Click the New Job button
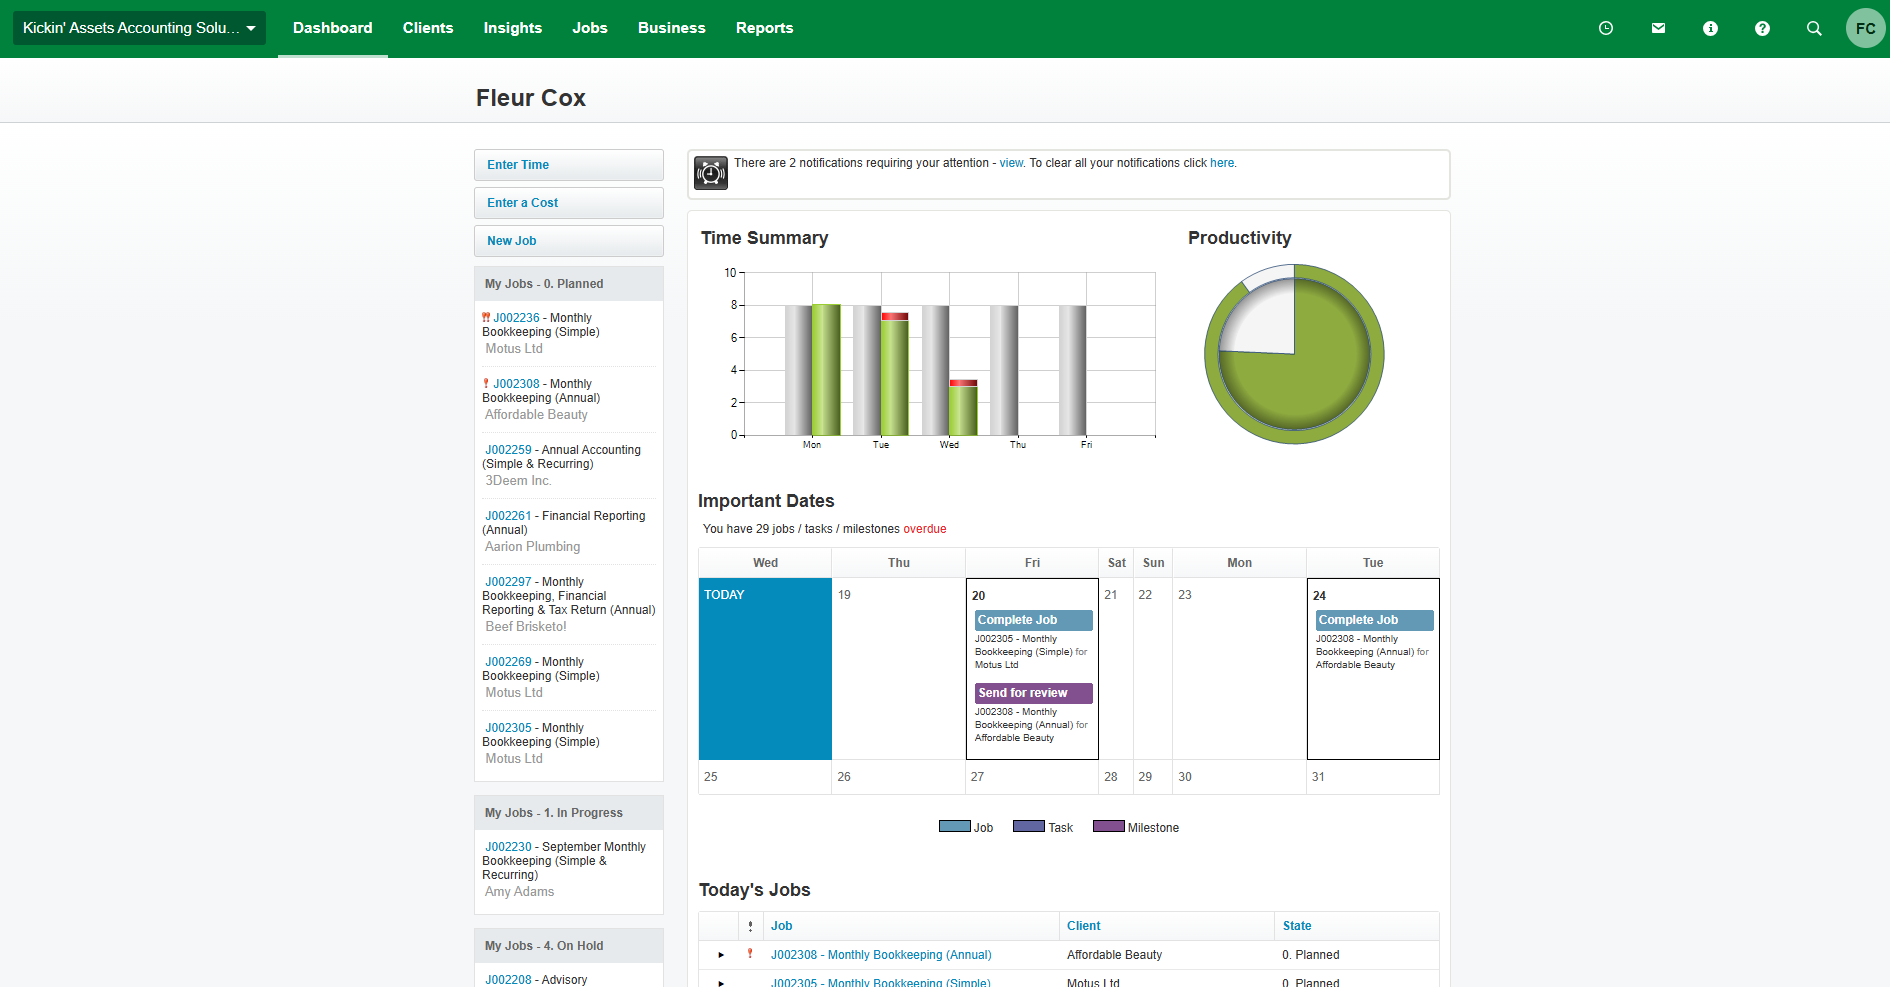Screen dimensions: 1890x987 568,241
